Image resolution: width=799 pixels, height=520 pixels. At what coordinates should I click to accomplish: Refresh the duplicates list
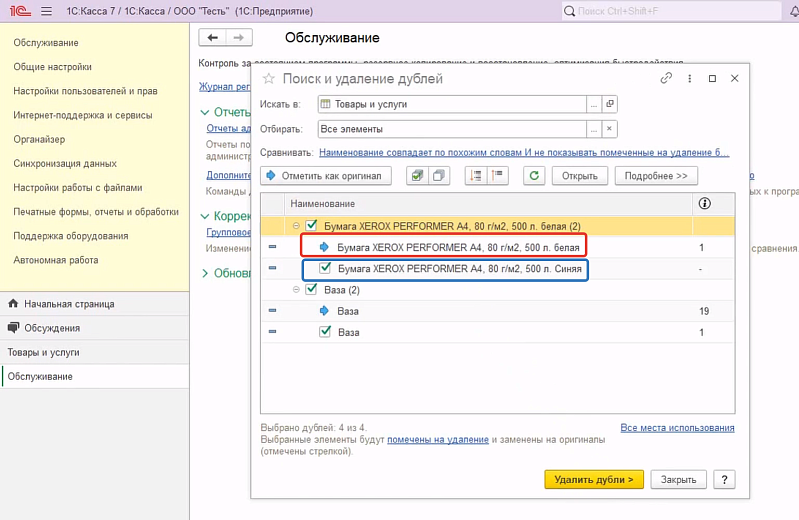tap(535, 175)
